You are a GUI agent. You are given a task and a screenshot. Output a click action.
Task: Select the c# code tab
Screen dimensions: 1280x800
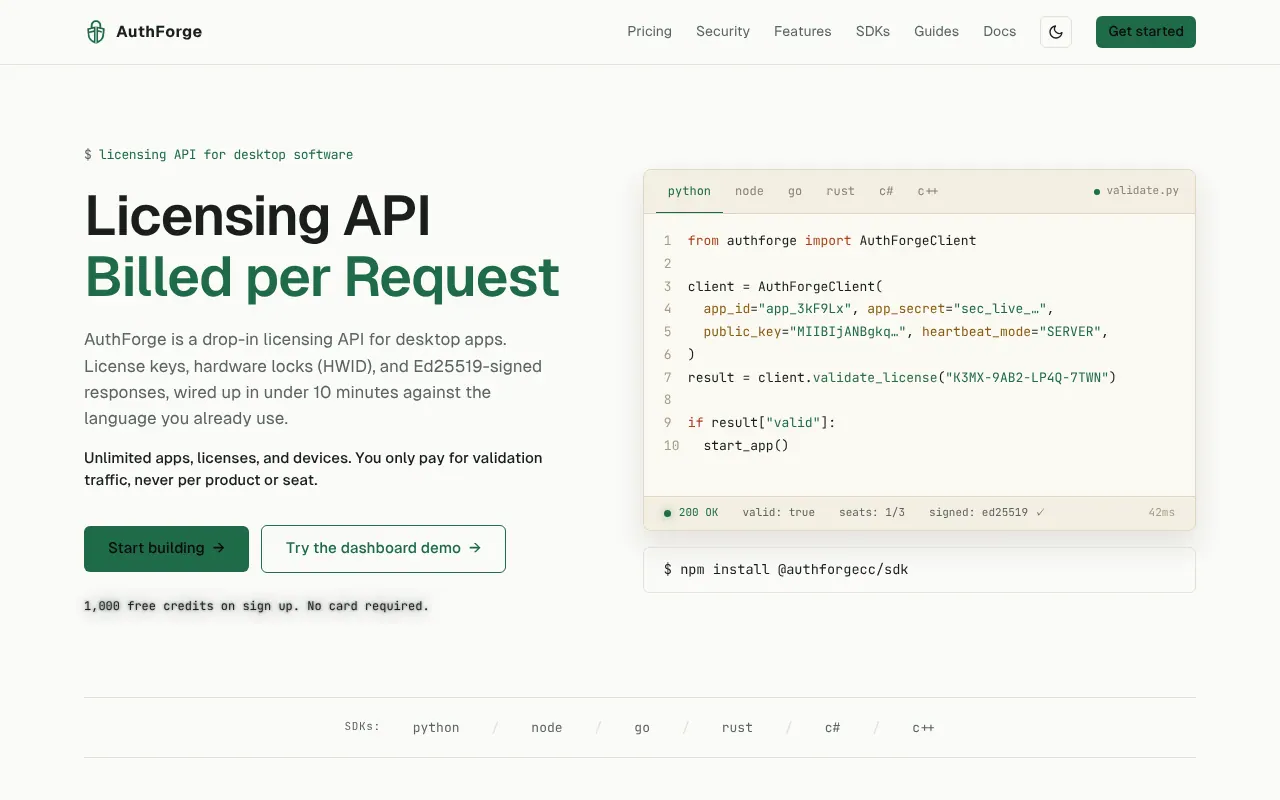886,191
